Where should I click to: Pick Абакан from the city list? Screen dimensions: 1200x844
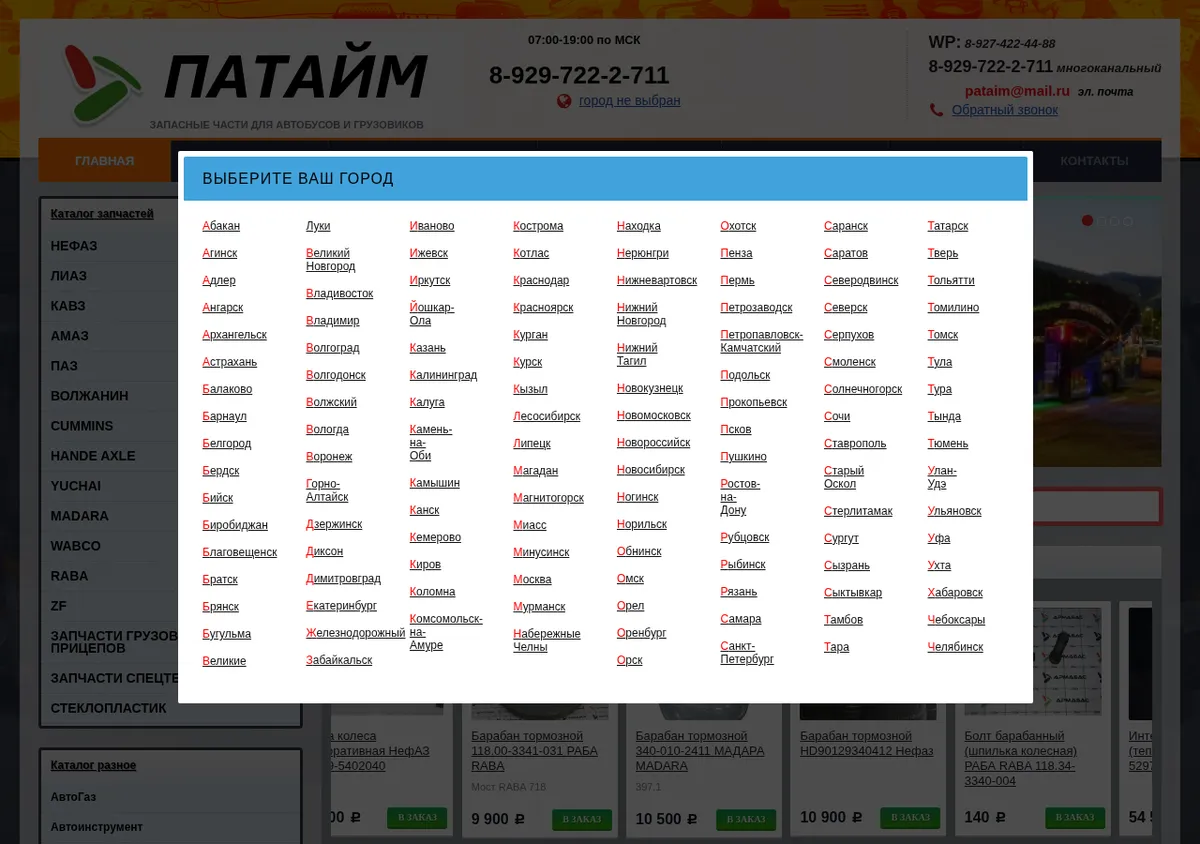pyautogui.click(x=221, y=226)
